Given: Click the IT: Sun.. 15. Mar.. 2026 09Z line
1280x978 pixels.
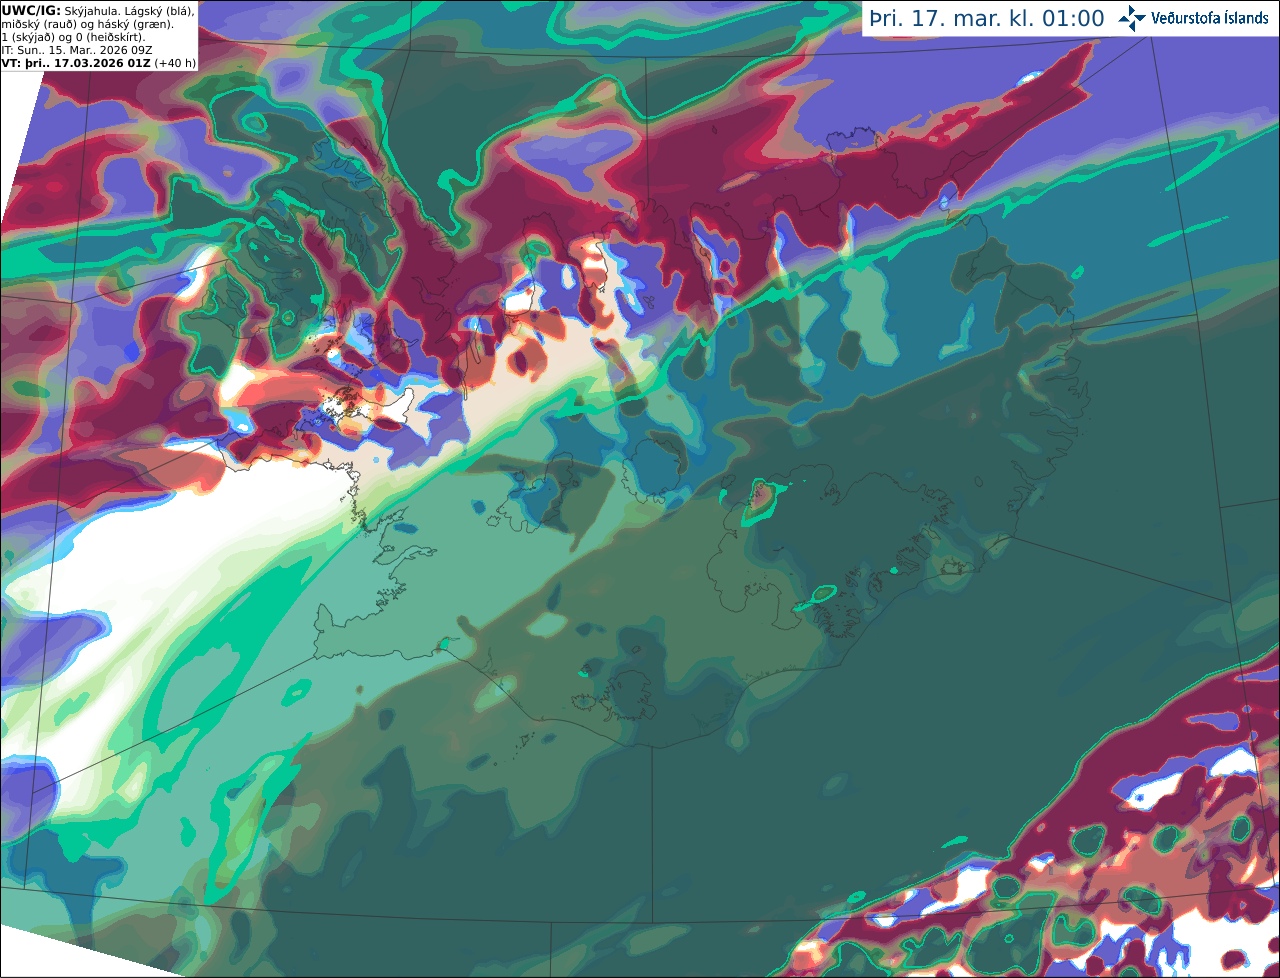Looking at the screenshot, I should 77,50.
